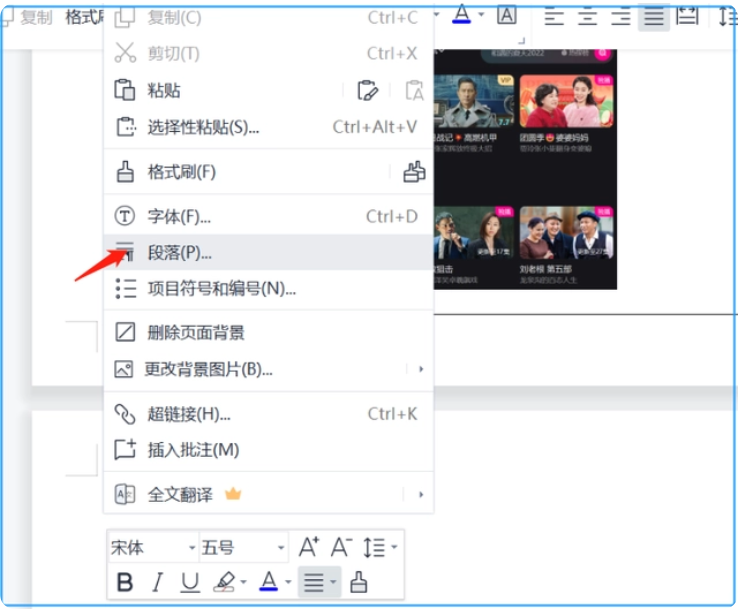
Task: Toggle justify alignment in ribbon
Action: [x=654, y=18]
